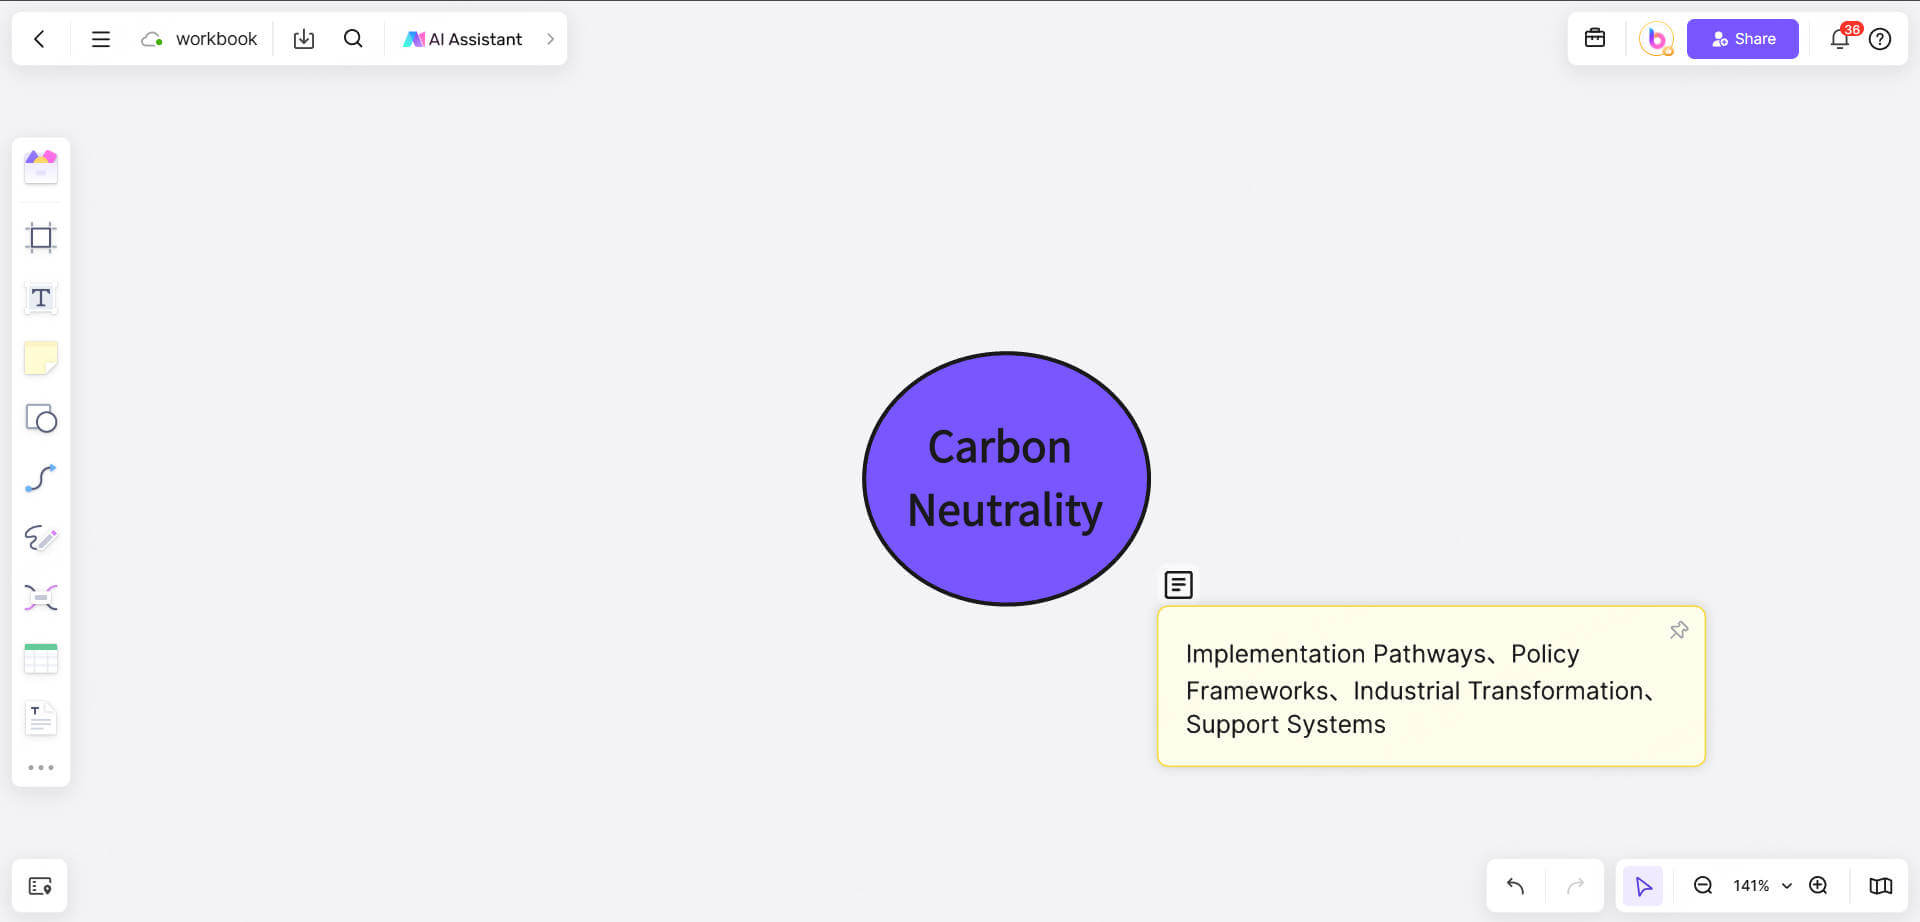Open the user avatar profile

coord(1656,39)
